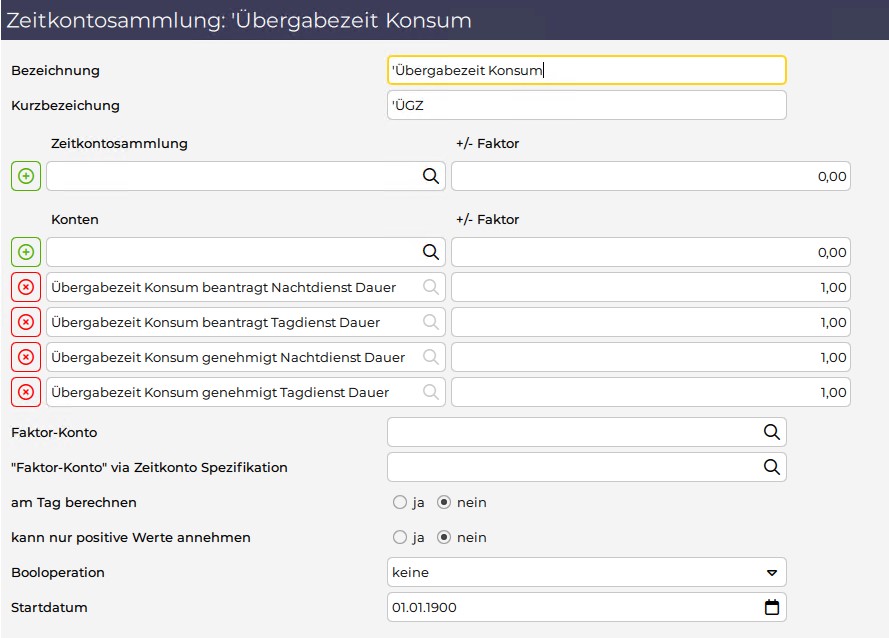The image size is (889, 638).
Task: Click the Zeitkontosammlung lookup input
Action: 246,176
